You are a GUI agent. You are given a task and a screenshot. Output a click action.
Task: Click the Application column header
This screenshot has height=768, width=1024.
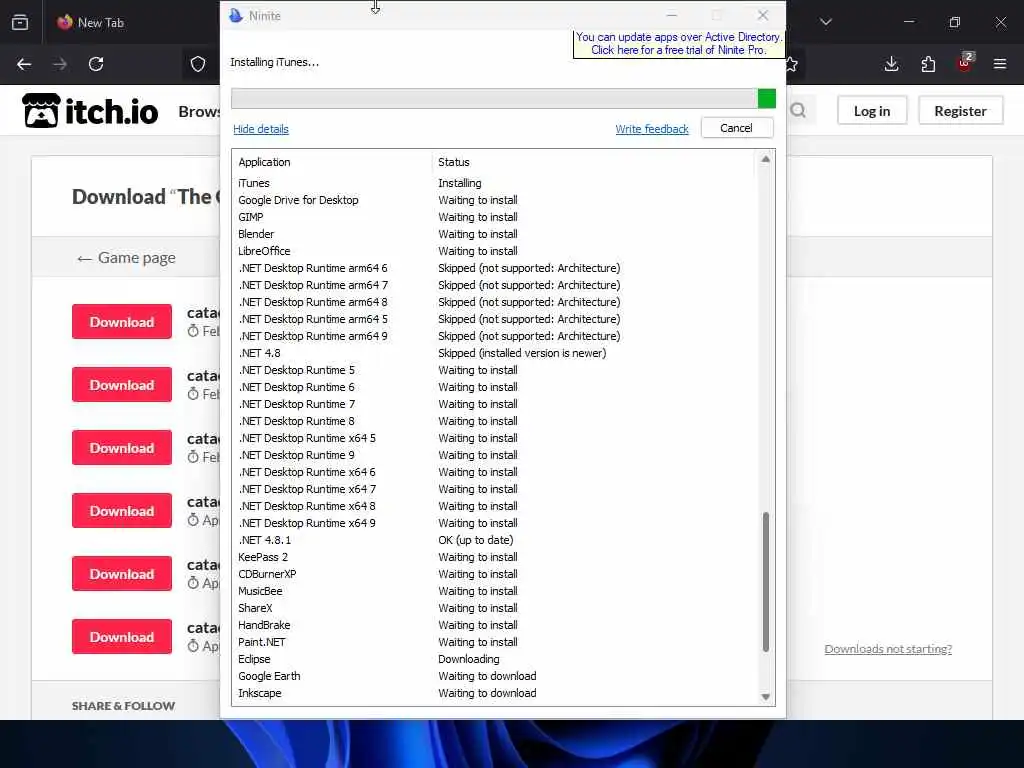(x=264, y=162)
